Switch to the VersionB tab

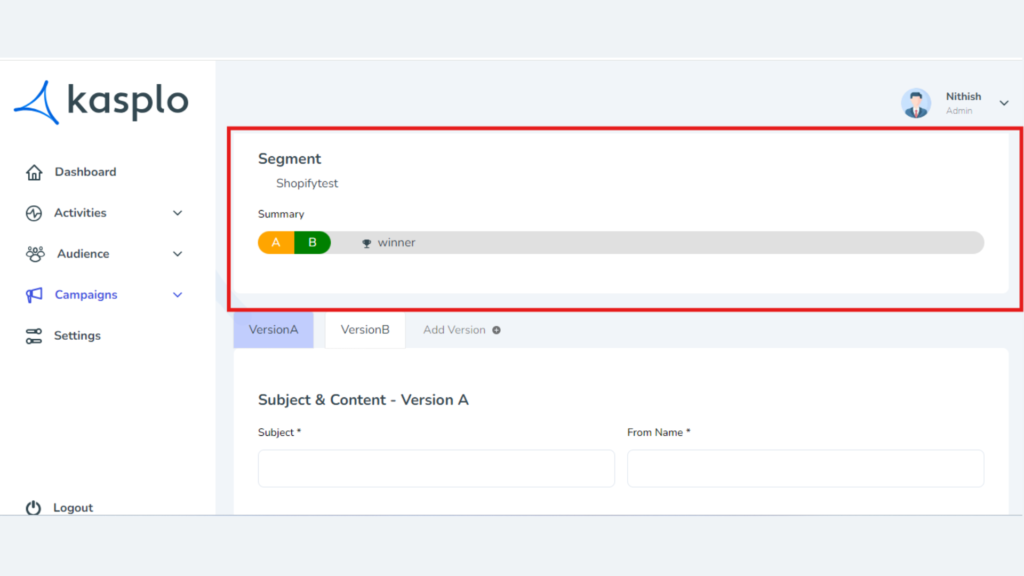pos(365,330)
